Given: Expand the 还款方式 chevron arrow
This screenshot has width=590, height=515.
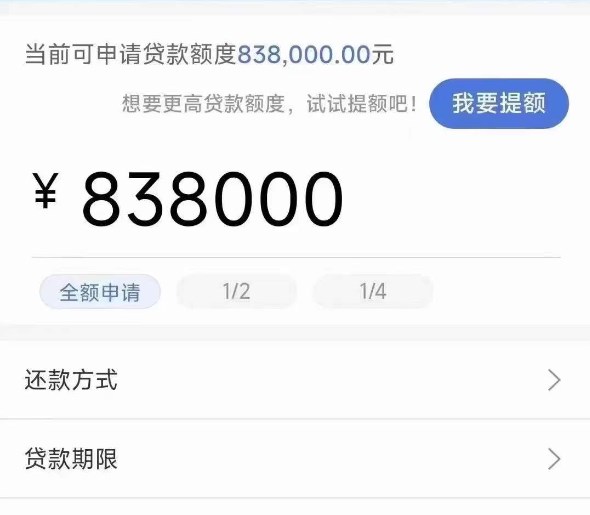Looking at the screenshot, I should pyautogui.click(x=554, y=380).
